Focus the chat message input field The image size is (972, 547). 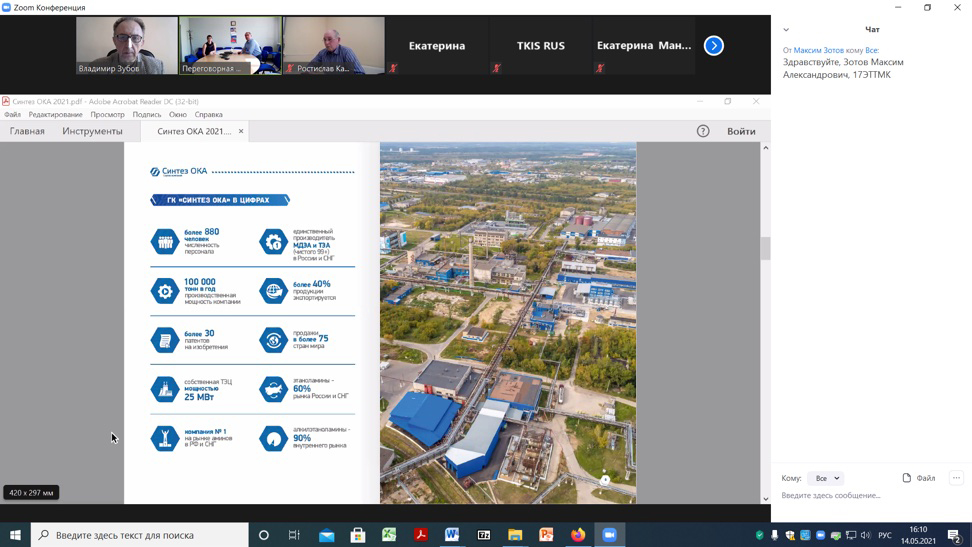point(868,496)
